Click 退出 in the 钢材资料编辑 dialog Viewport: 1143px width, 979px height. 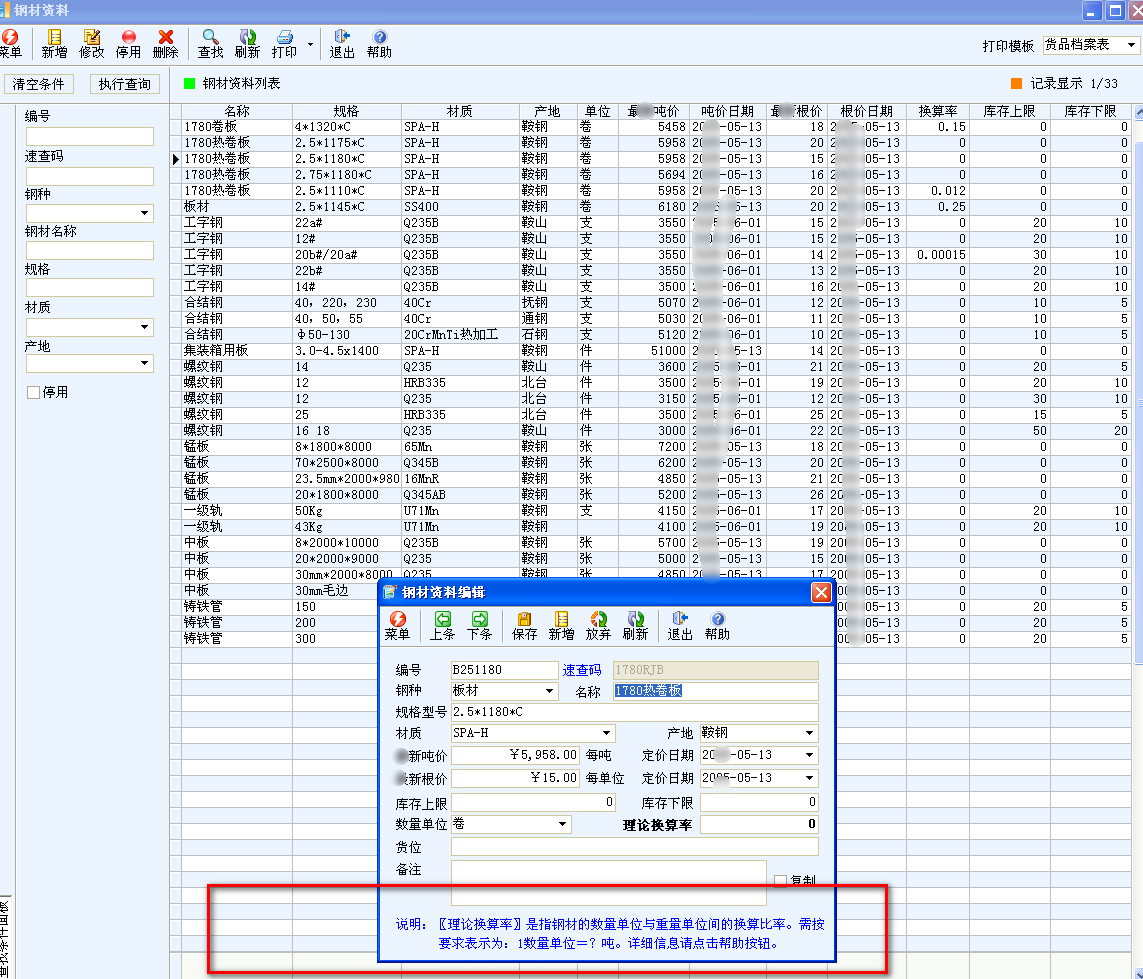(680, 626)
